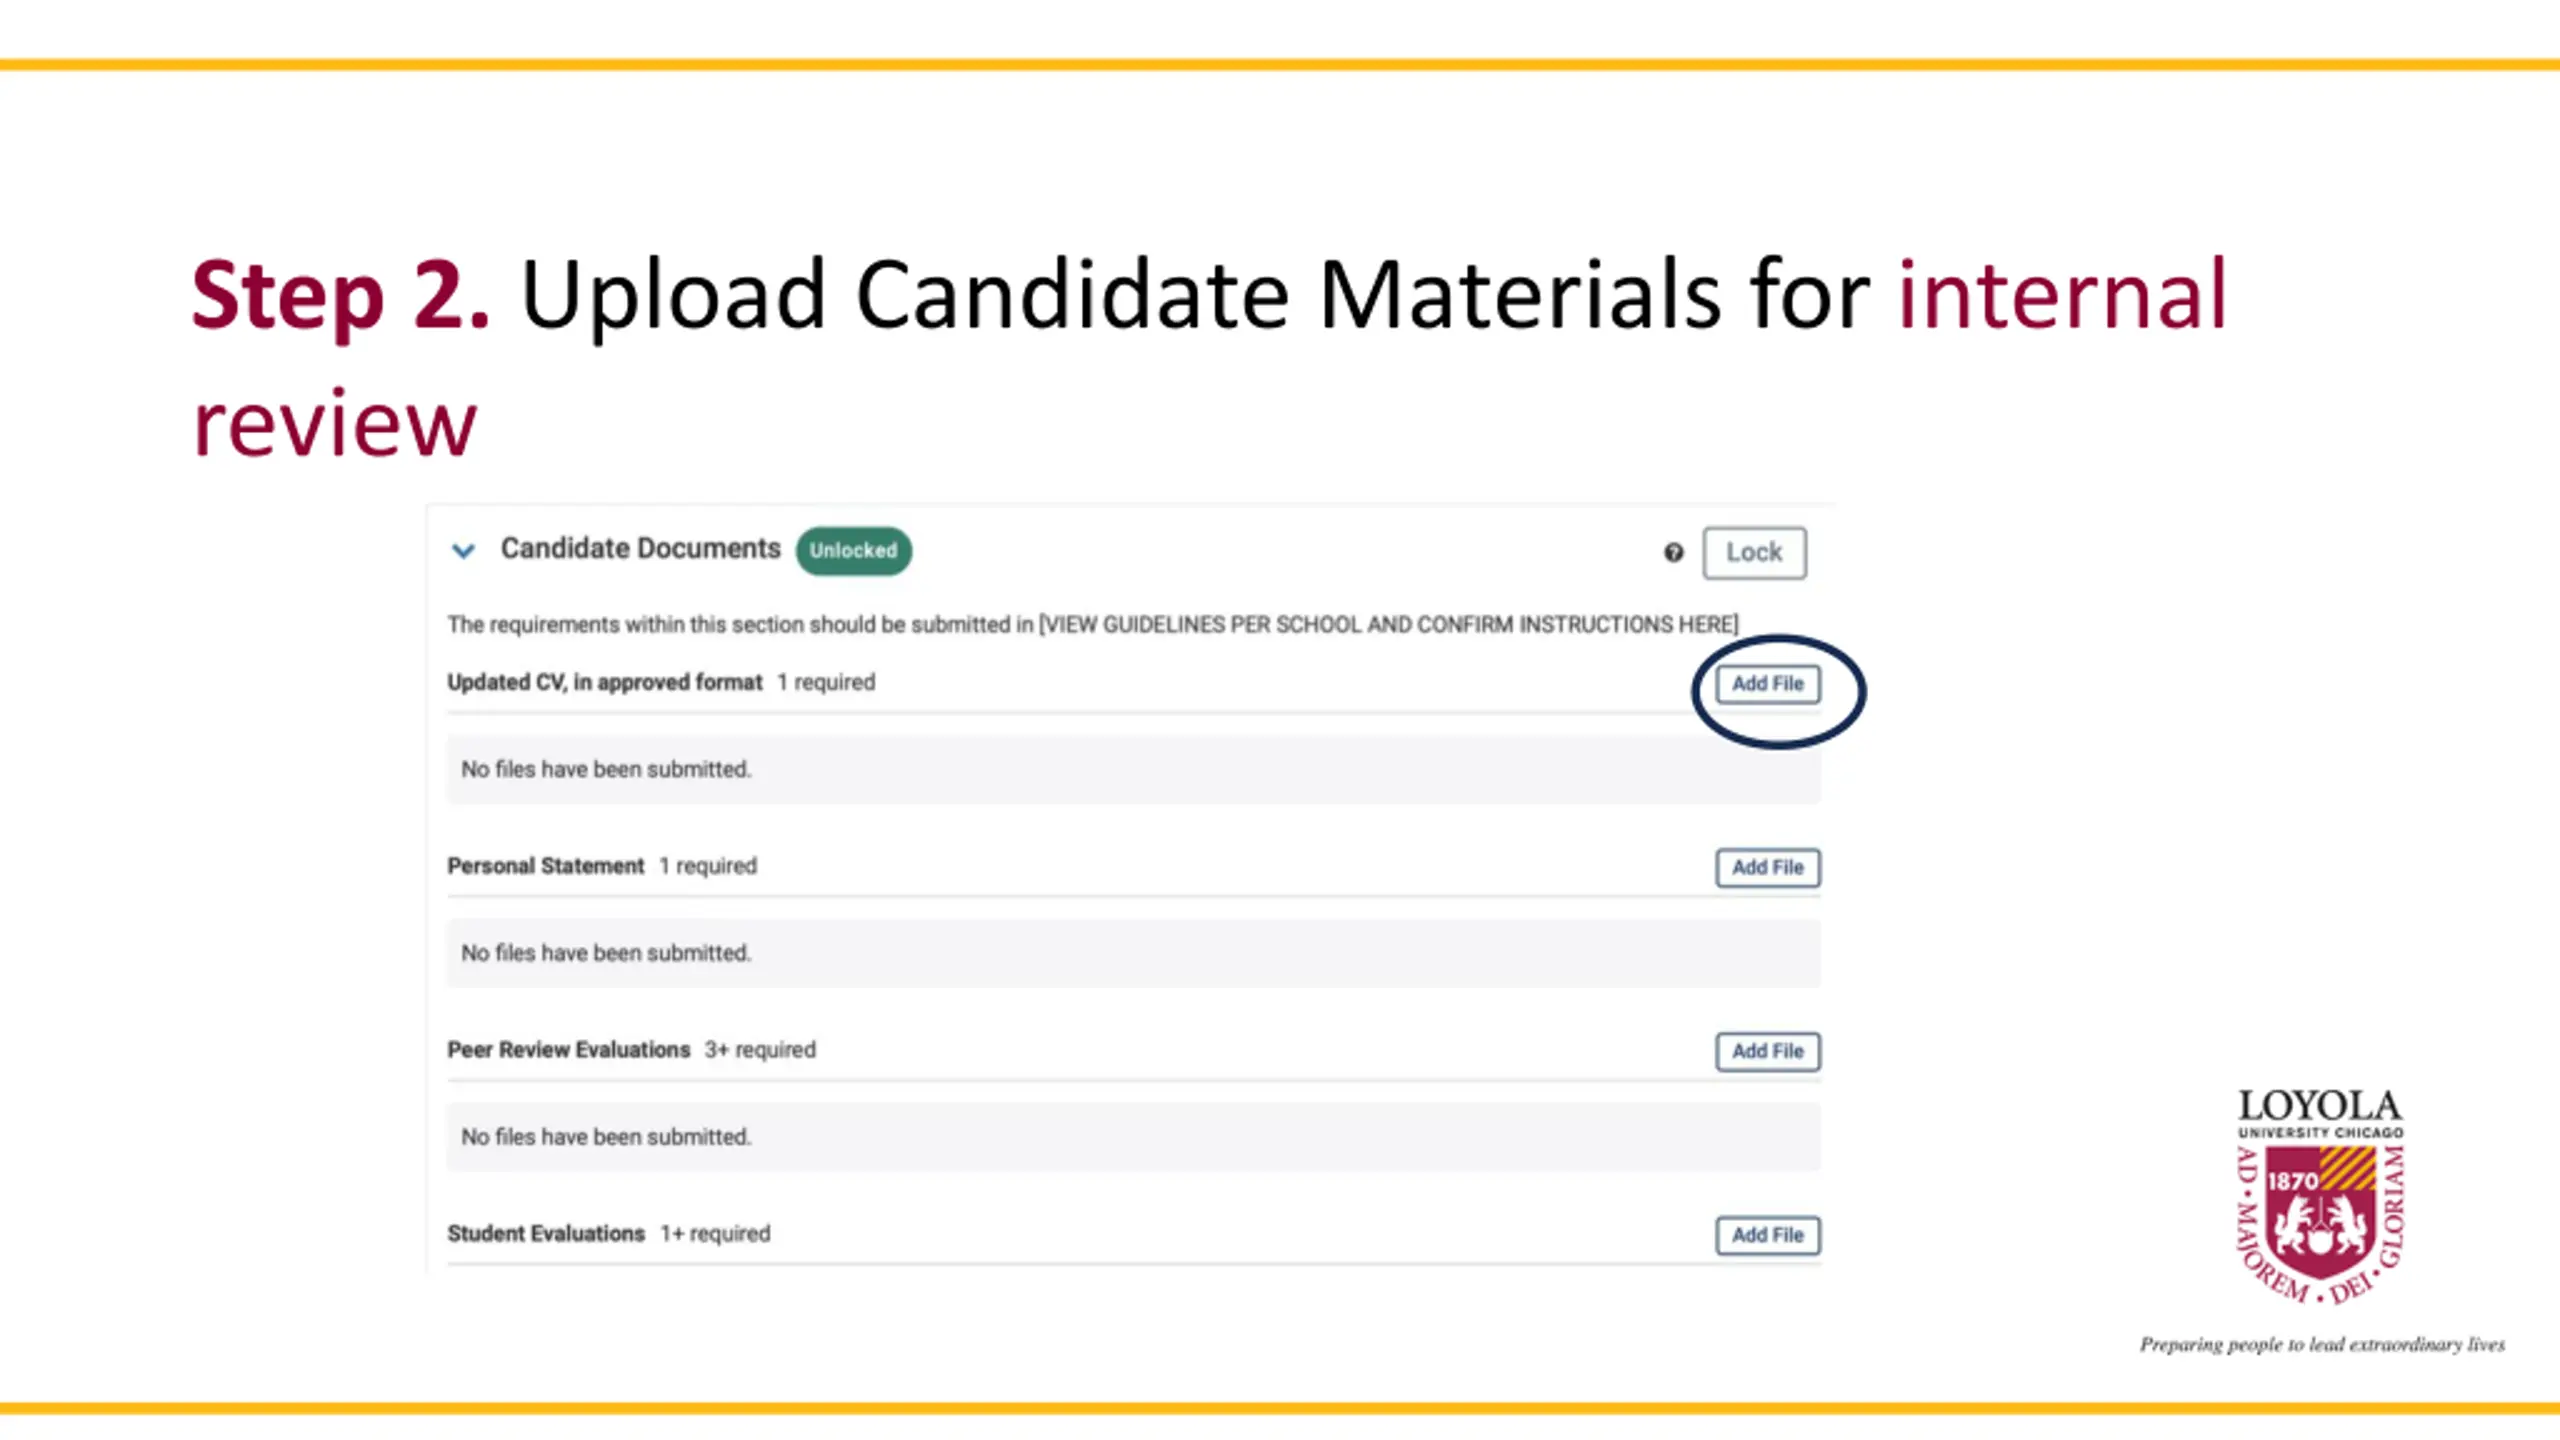Click the empty file box under Personal Statement
Screen dimensions: 2560x1440
click(x=1133, y=953)
